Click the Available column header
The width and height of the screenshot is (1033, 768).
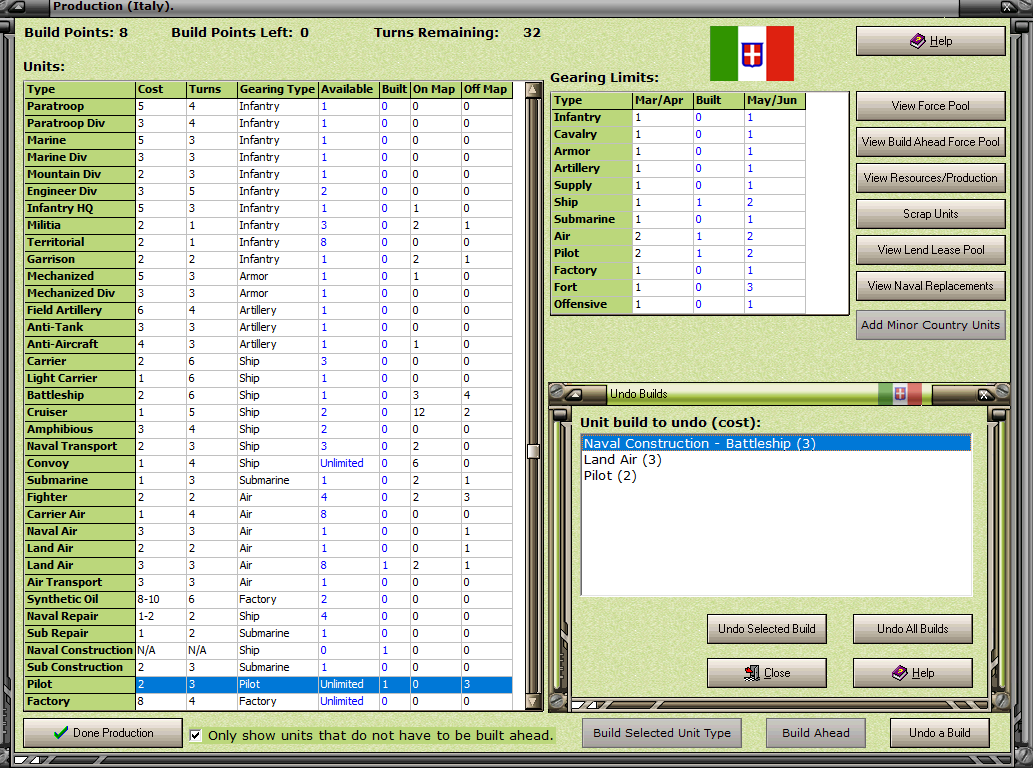348,90
